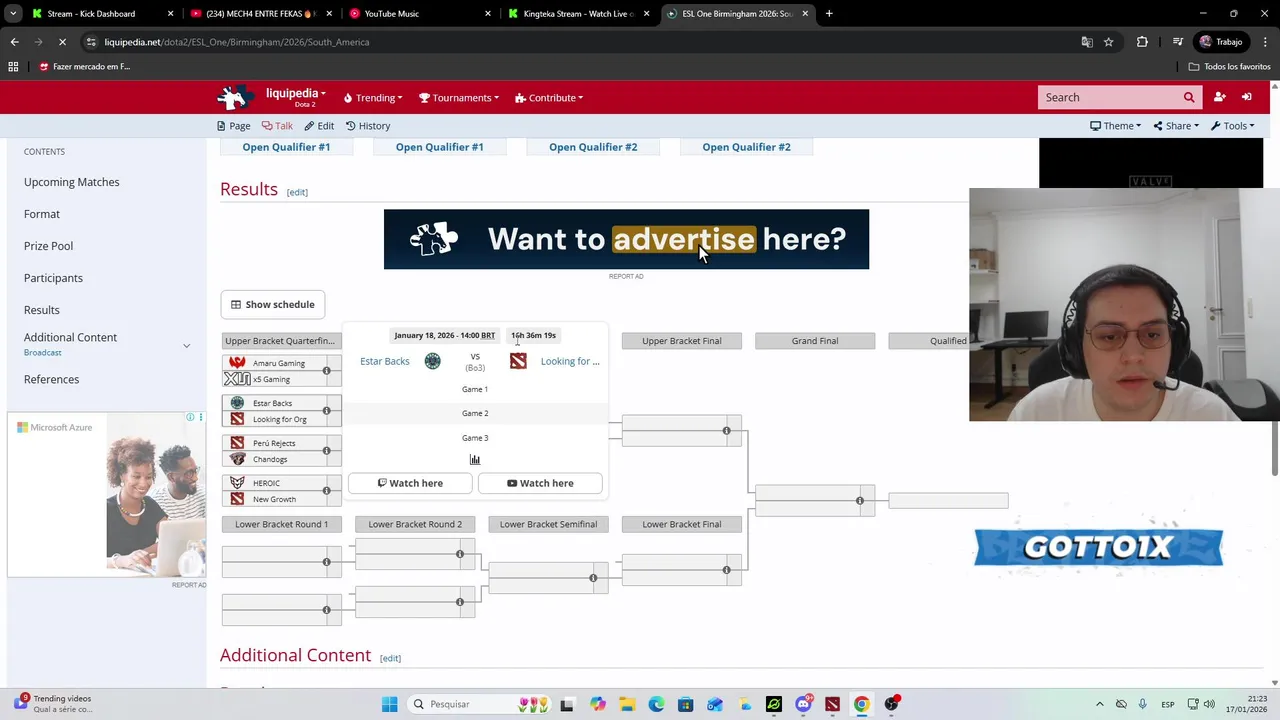Open the Tools dropdown
Image resolution: width=1280 pixels, height=720 pixels.
pyautogui.click(x=1232, y=126)
